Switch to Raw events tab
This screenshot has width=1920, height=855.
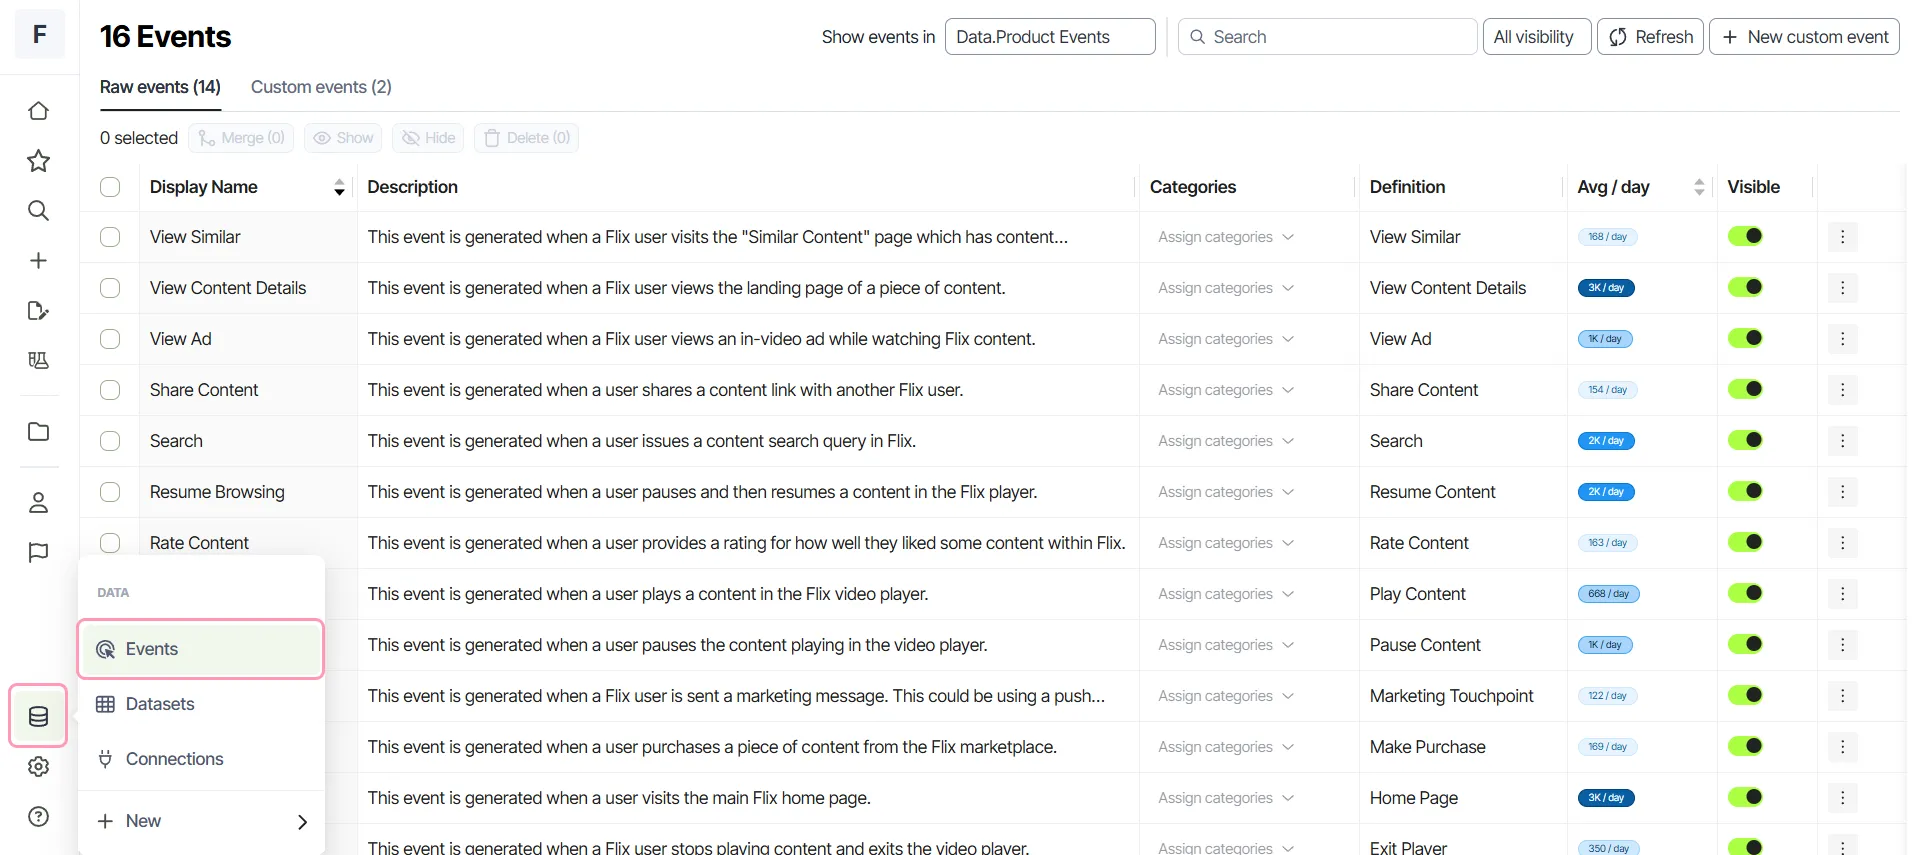coord(160,87)
